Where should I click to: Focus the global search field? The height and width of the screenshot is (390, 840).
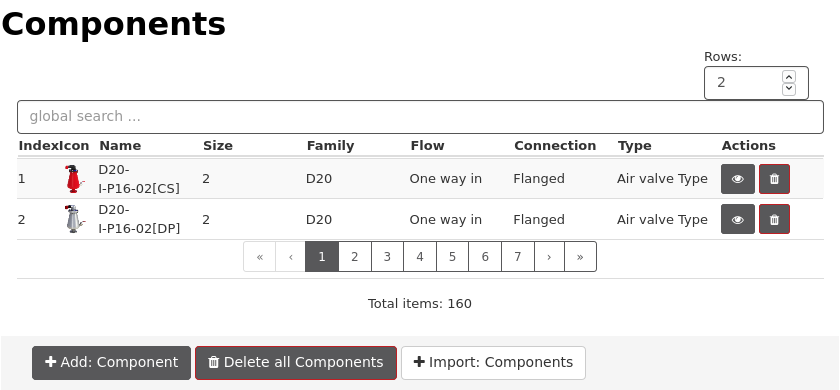[421, 117]
